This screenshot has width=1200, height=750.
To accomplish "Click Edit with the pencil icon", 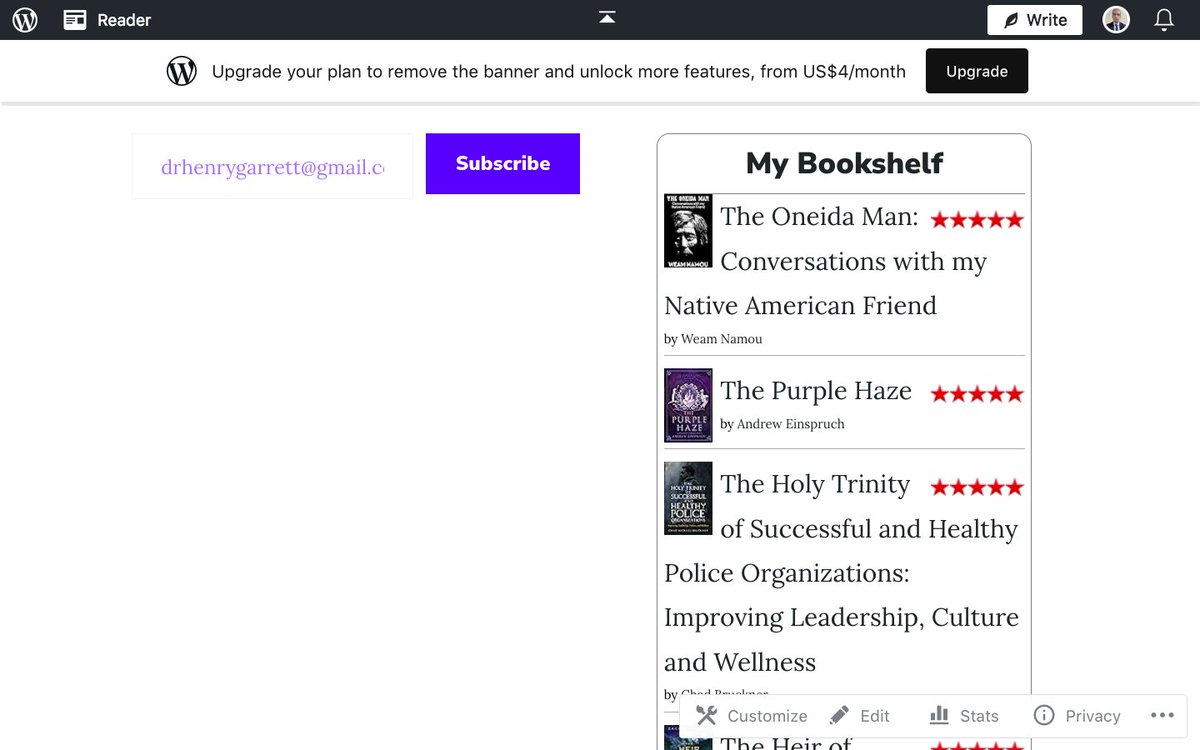I will pos(860,716).
